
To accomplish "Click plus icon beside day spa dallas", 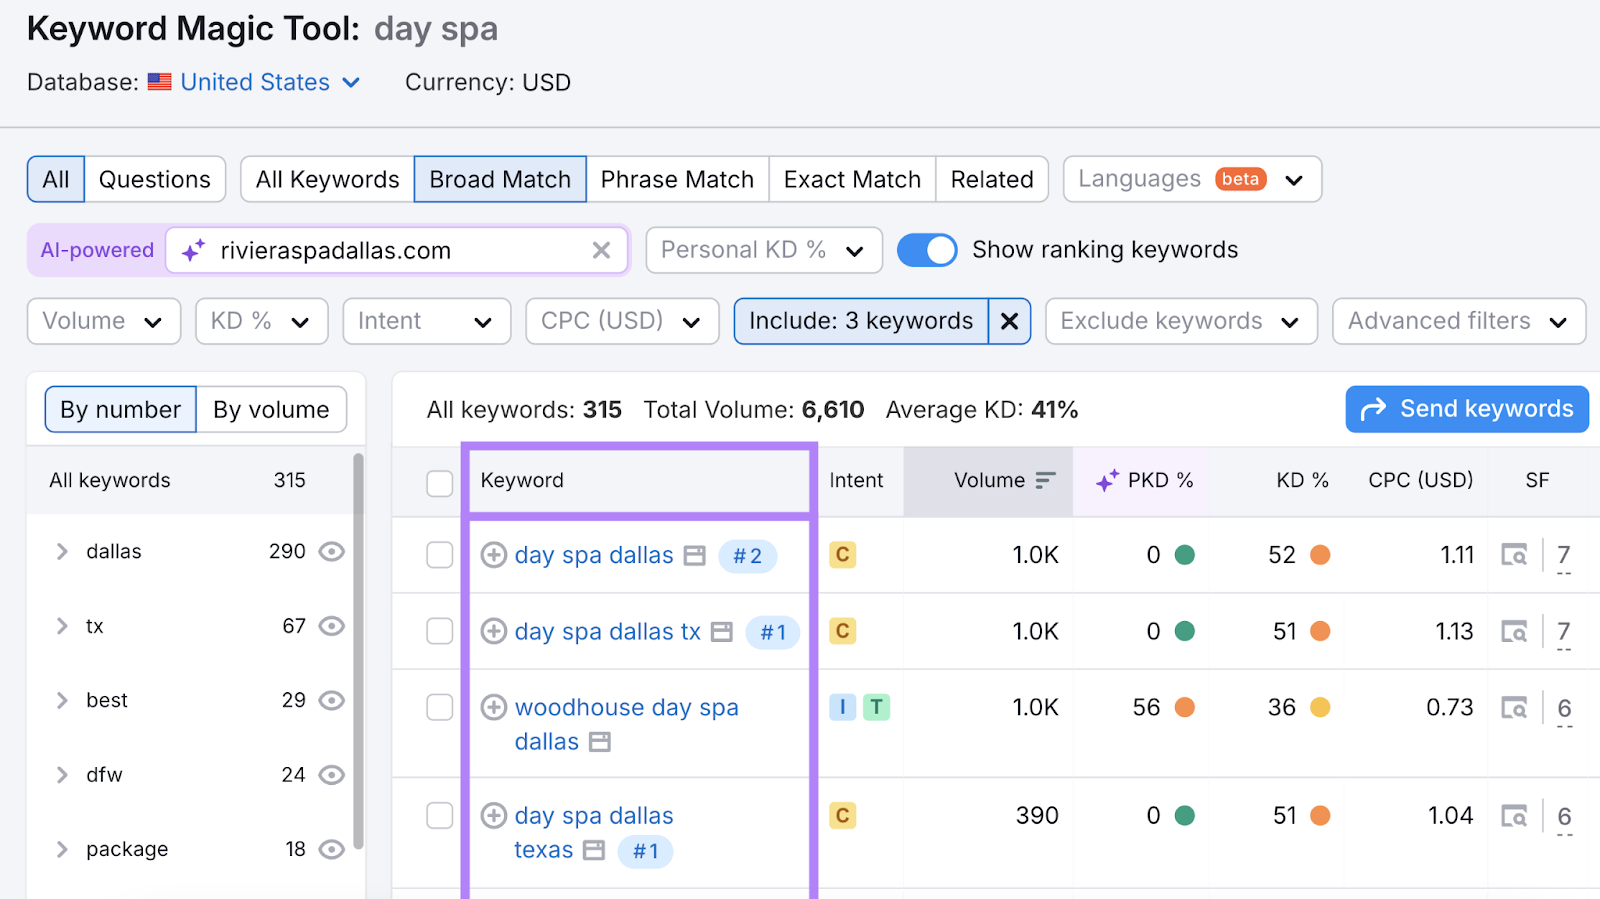I will (493, 555).
